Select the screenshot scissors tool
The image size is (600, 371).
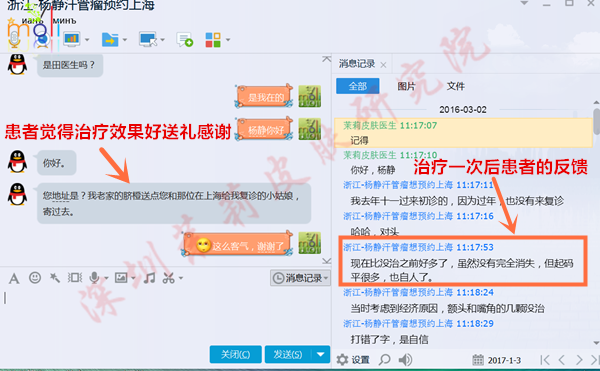pyautogui.click(x=168, y=278)
